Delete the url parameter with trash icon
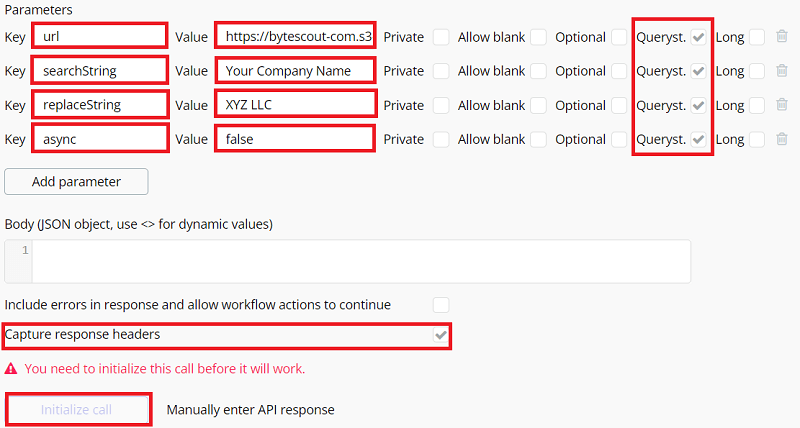800x428 pixels. pyautogui.click(x=782, y=37)
